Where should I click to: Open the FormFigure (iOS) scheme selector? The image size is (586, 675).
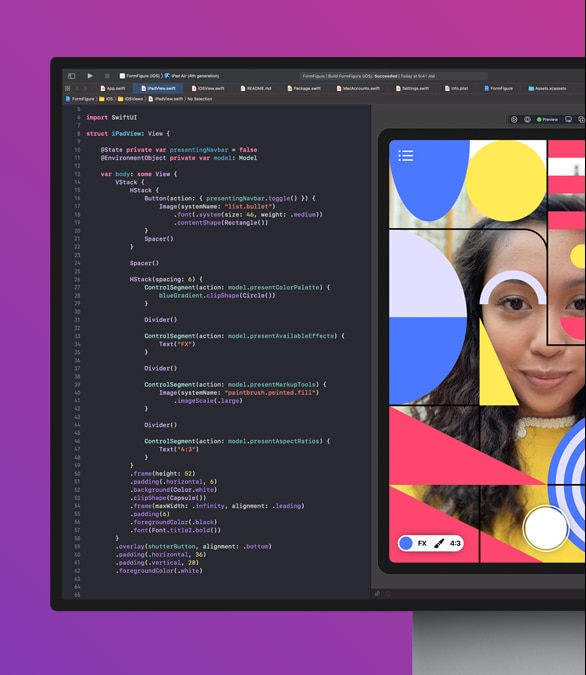[140, 76]
